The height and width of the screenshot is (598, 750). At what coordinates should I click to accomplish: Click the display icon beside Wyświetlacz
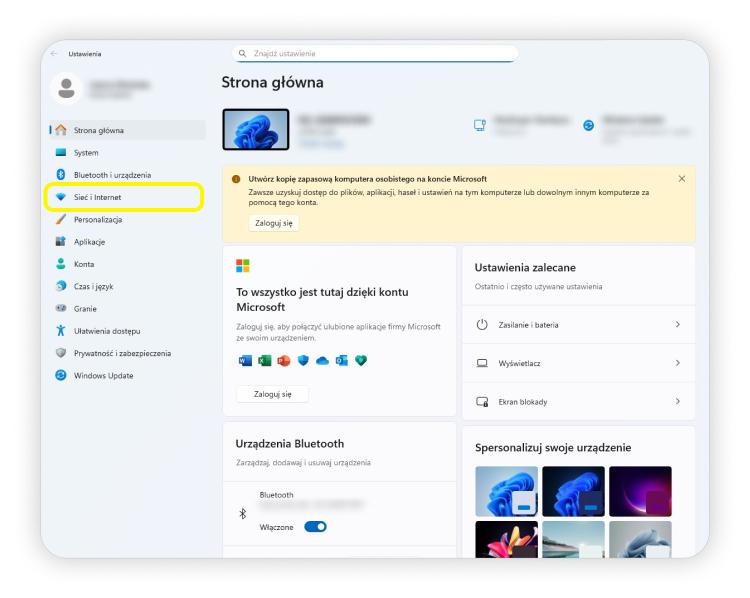(x=482, y=363)
